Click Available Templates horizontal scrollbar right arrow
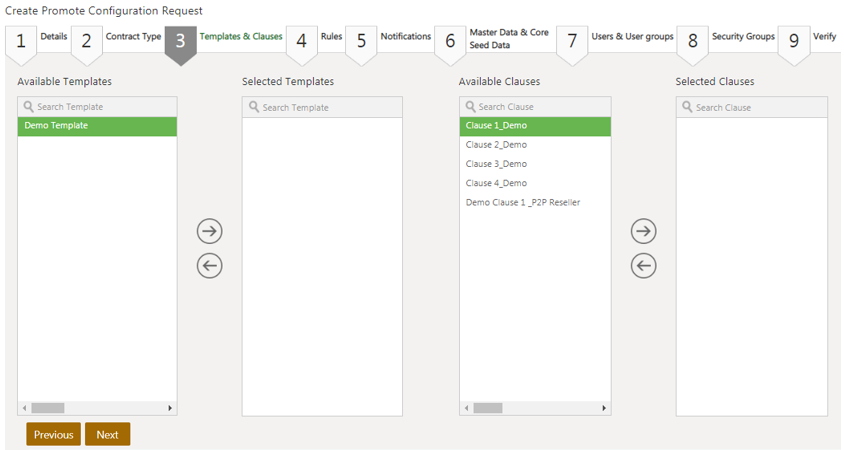The height and width of the screenshot is (450, 844). [170, 408]
